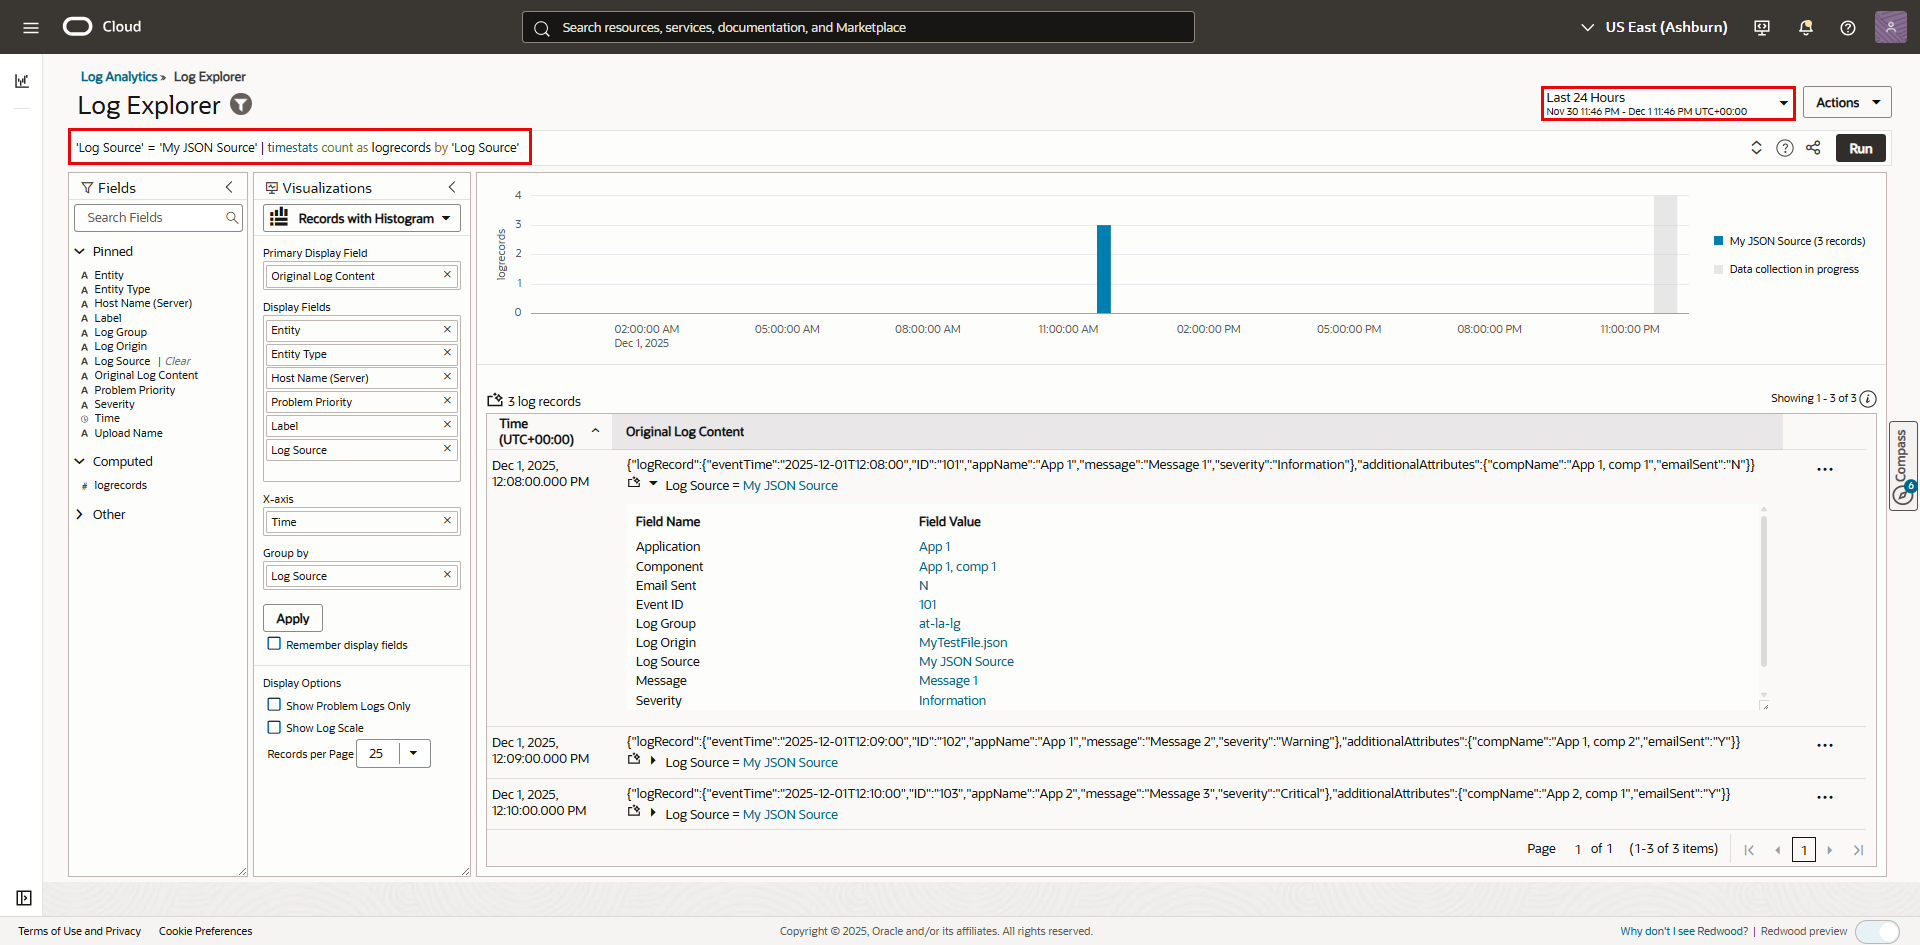Toggle the Redwood preview switch

tap(1876, 931)
